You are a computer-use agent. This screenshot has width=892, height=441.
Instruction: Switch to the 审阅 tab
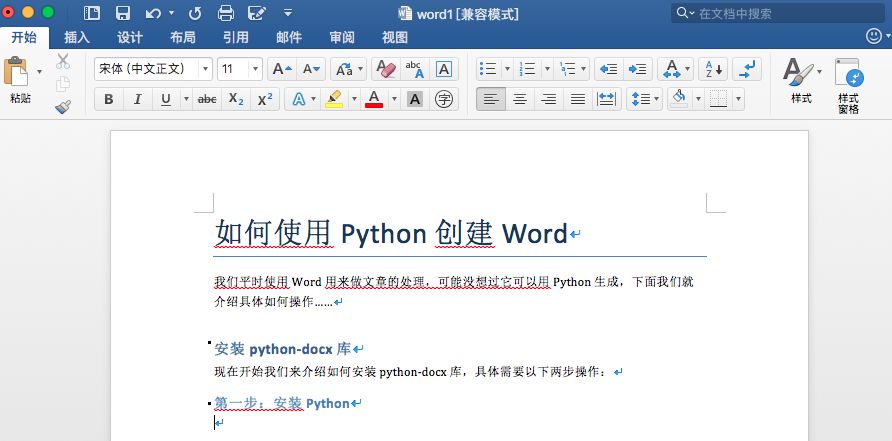tap(342, 38)
